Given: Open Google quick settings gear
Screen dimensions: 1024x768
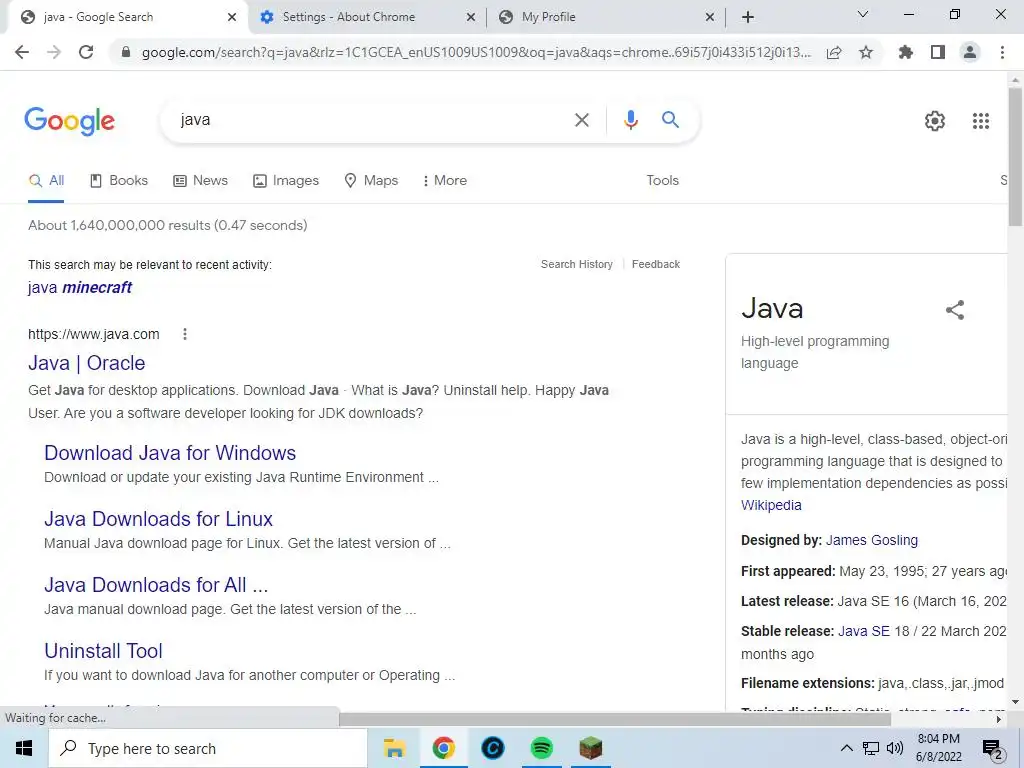Looking at the screenshot, I should (x=935, y=121).
